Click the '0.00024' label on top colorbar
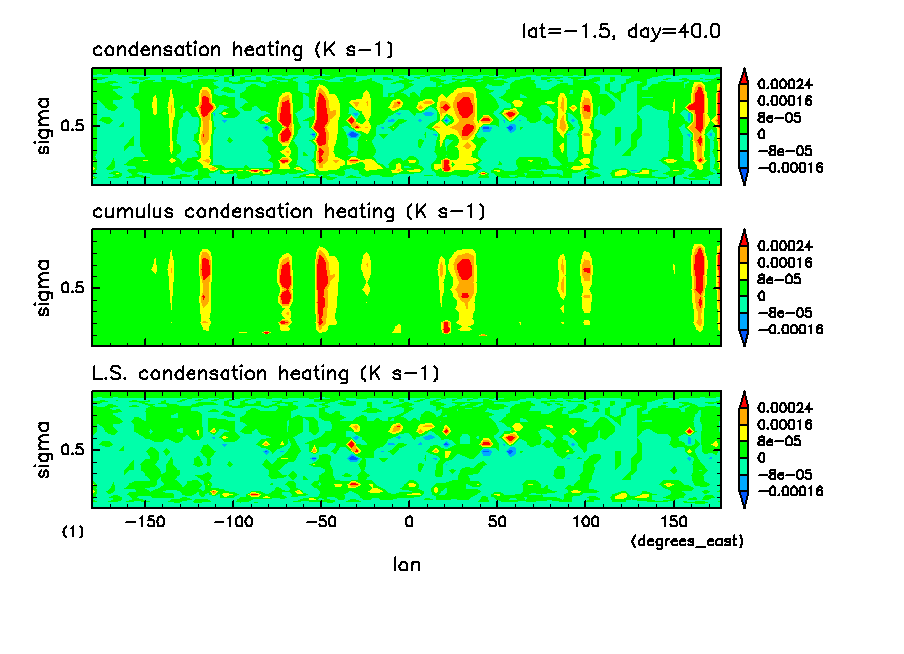904x654 pixels. click(784, 85)
